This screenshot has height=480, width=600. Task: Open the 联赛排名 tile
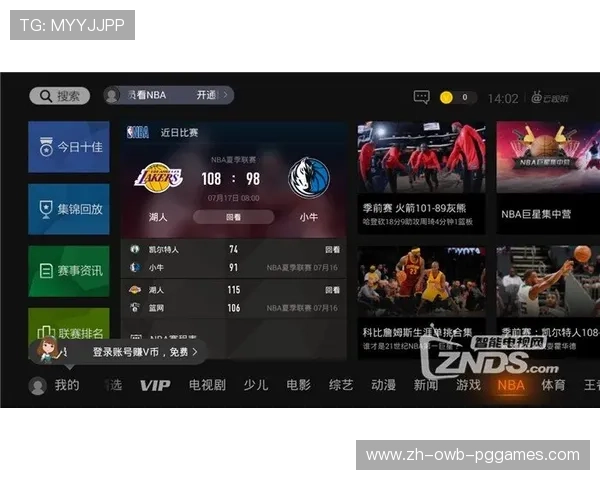[69, 325]
